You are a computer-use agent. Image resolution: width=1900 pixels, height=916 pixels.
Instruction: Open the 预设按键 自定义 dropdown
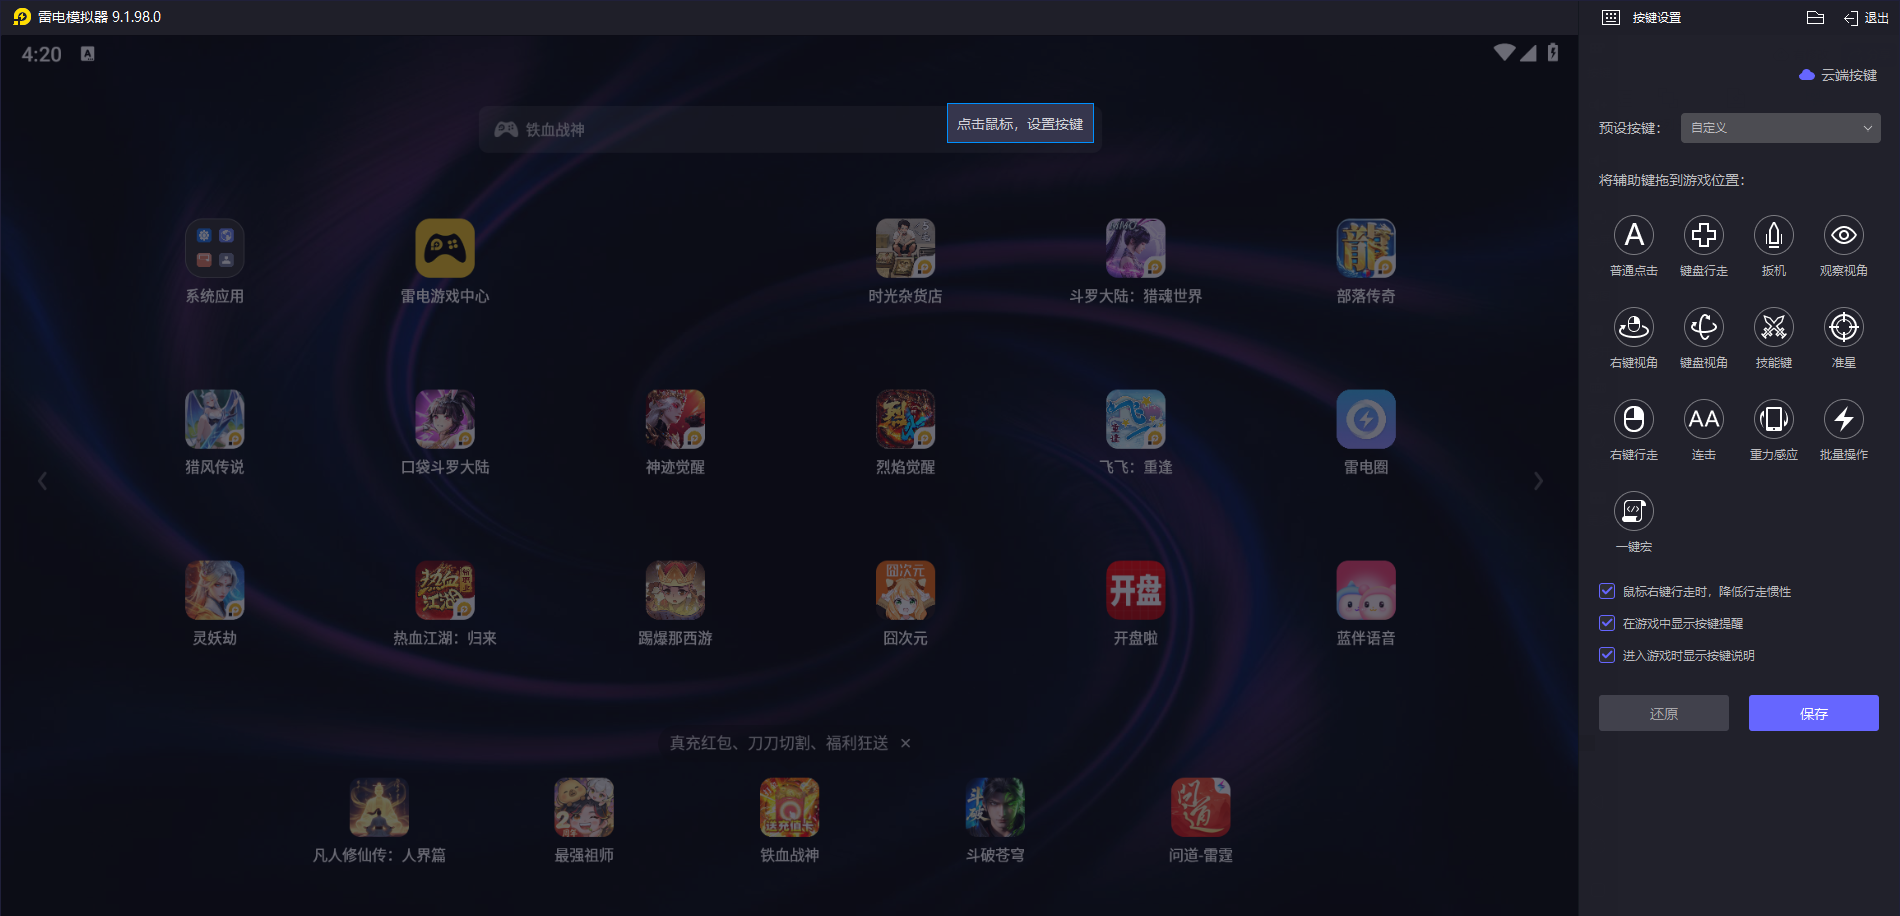(x=1780, y=128)
